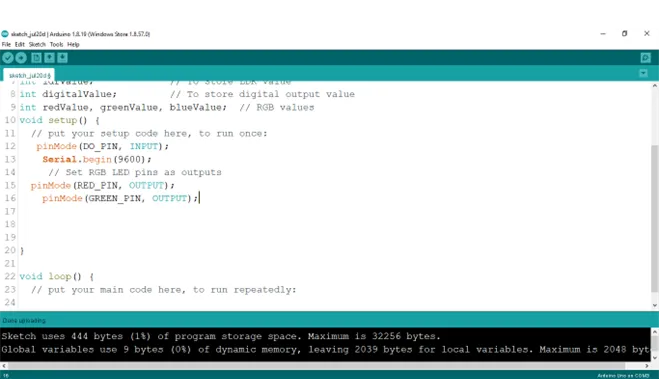Click the editor scroll down arrow
This screenshot has width=659, height=379.
(x=654, y=305)
